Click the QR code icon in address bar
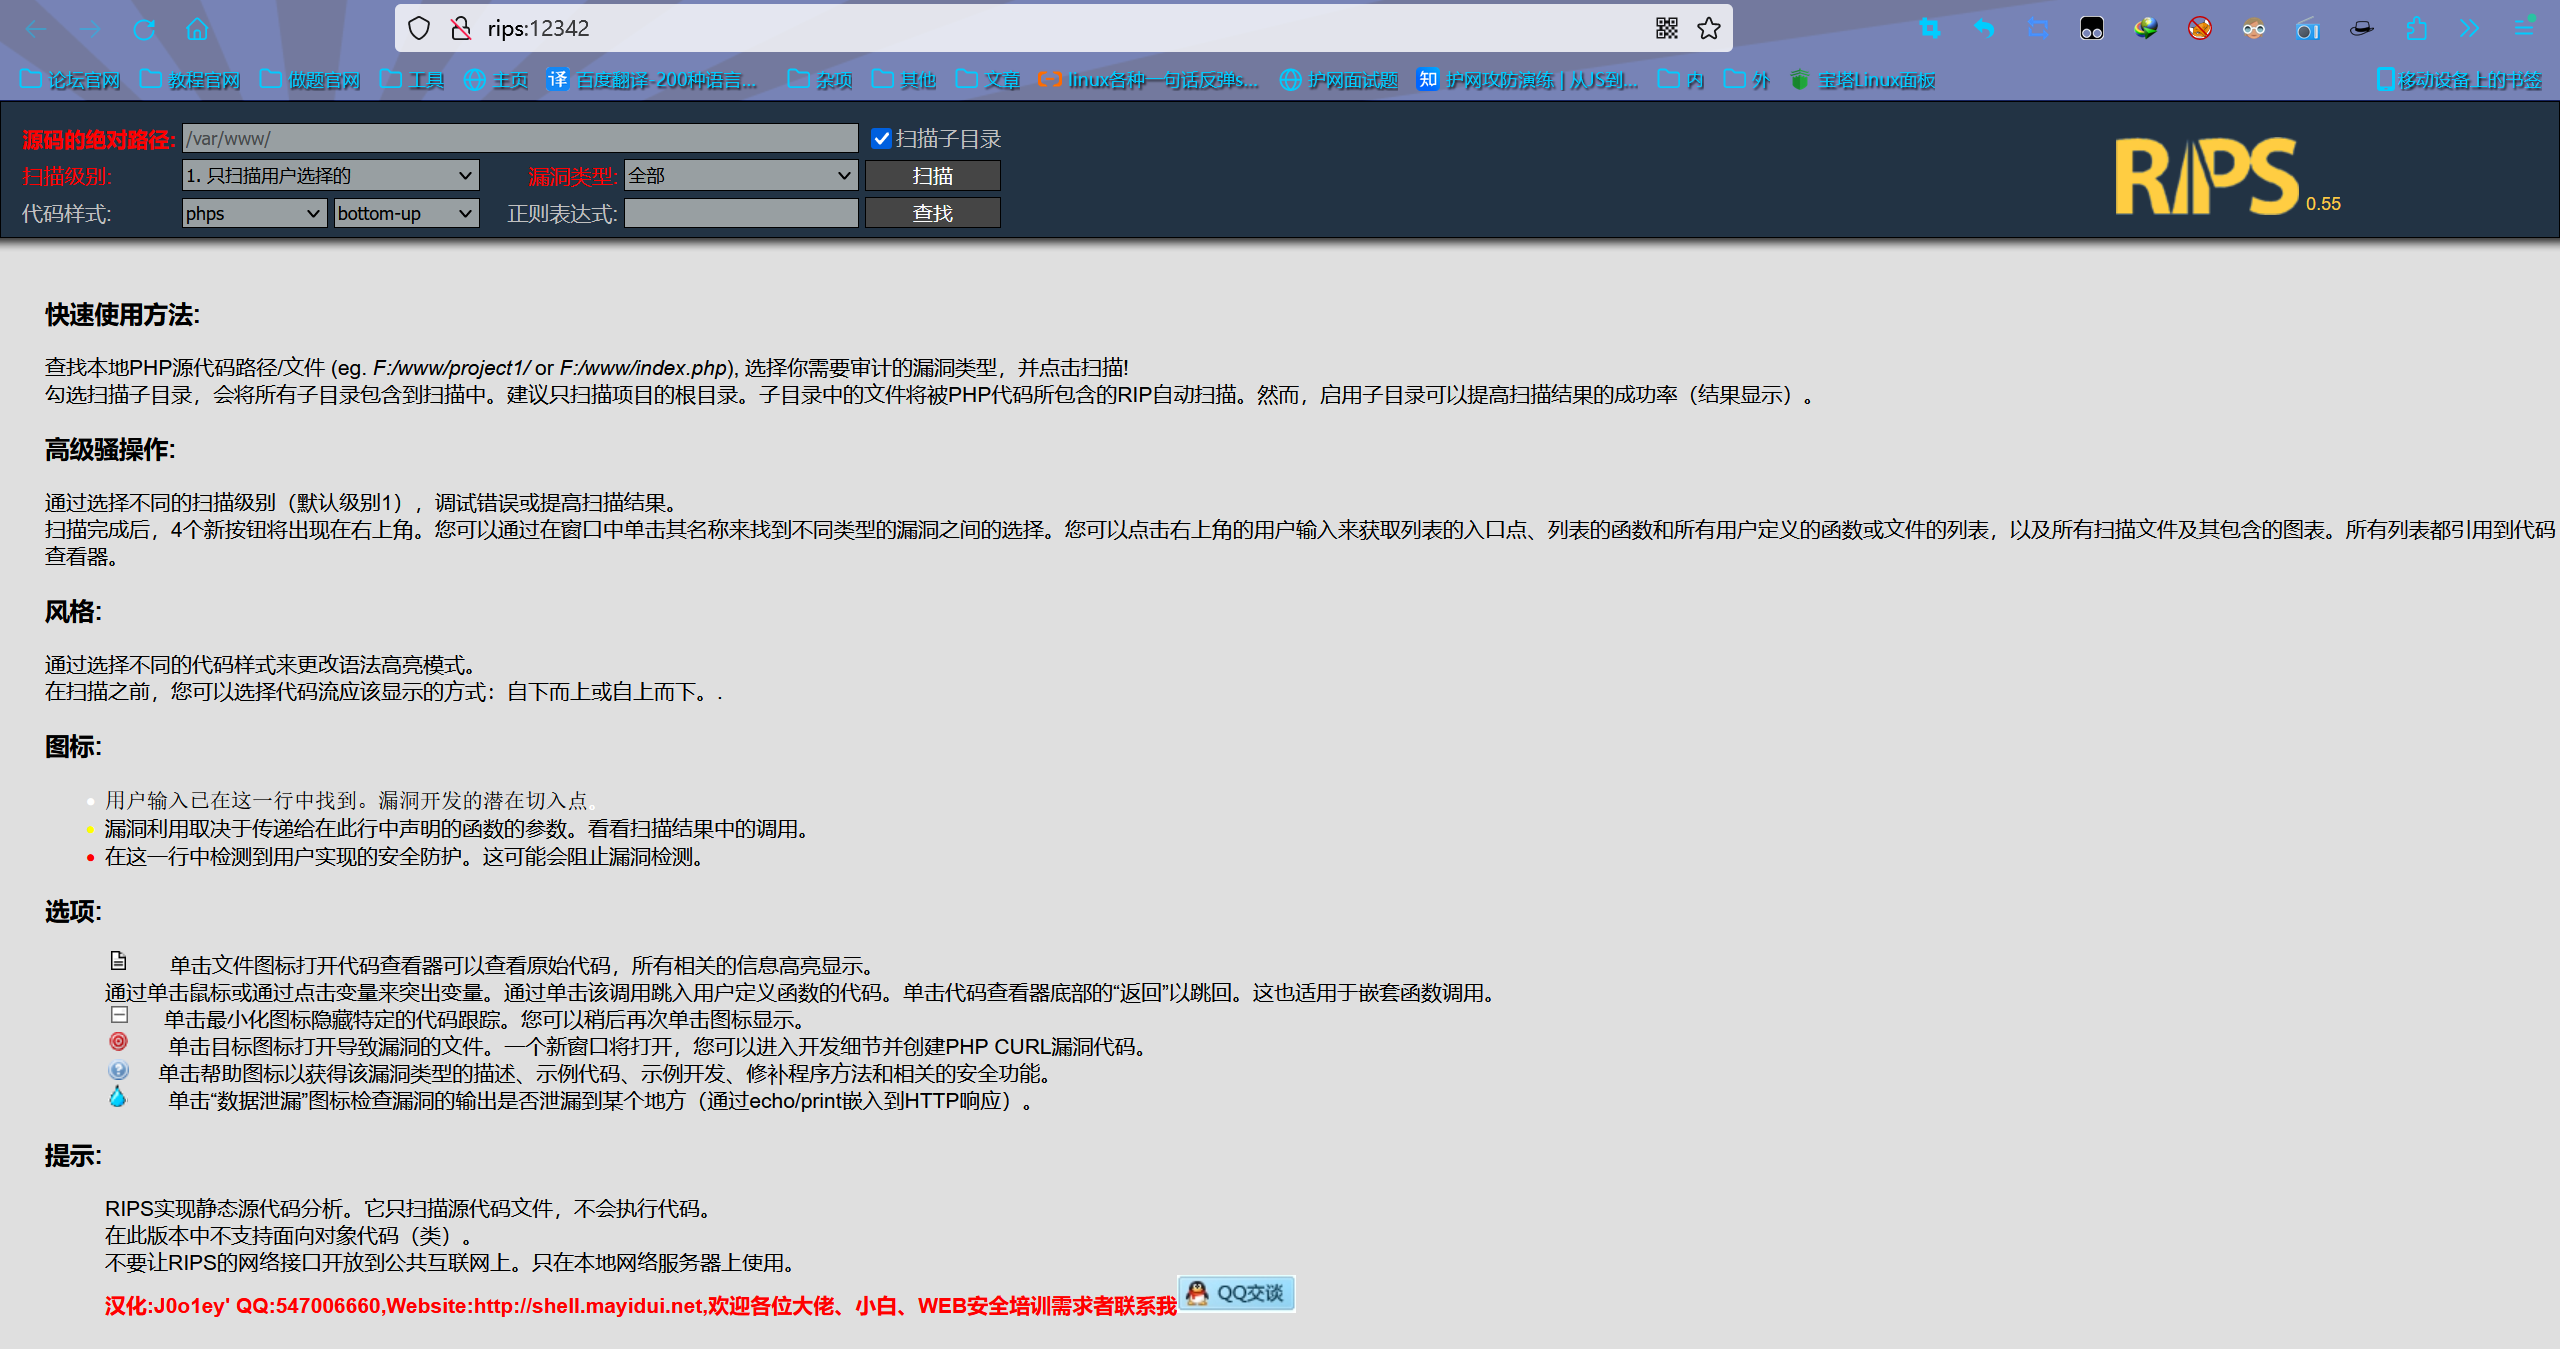The width and height of the screenshot is (2560, 1349). click(x=1666, y=28)
